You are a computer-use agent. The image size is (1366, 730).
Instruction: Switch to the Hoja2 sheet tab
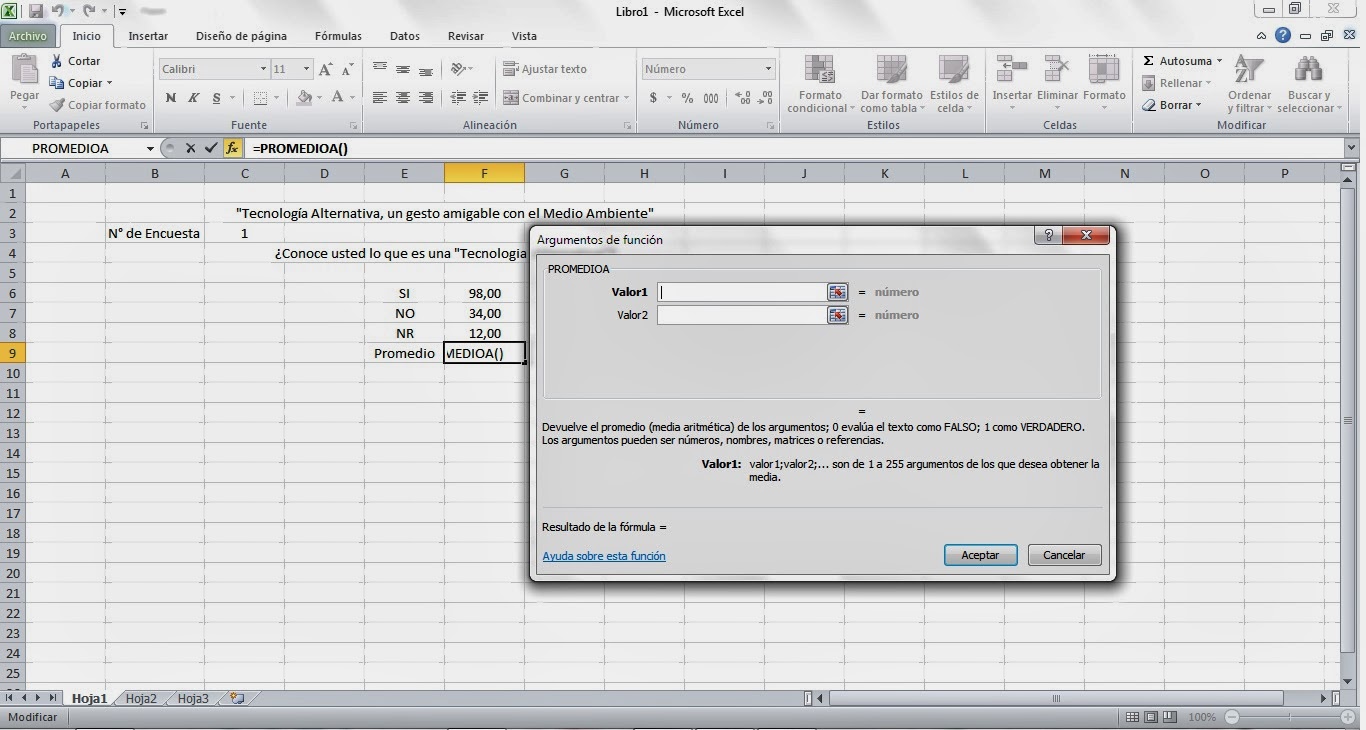tap(140, 698)
